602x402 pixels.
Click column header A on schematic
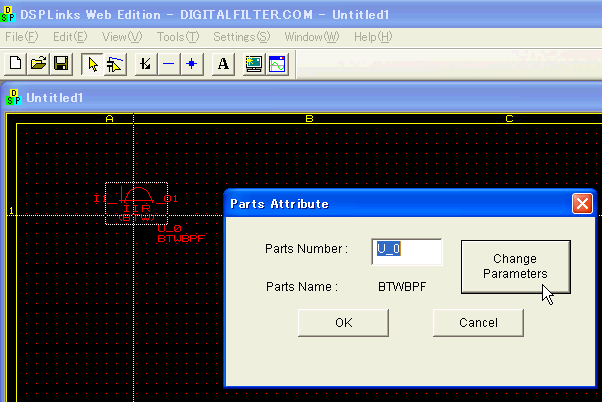pos(109,119)
